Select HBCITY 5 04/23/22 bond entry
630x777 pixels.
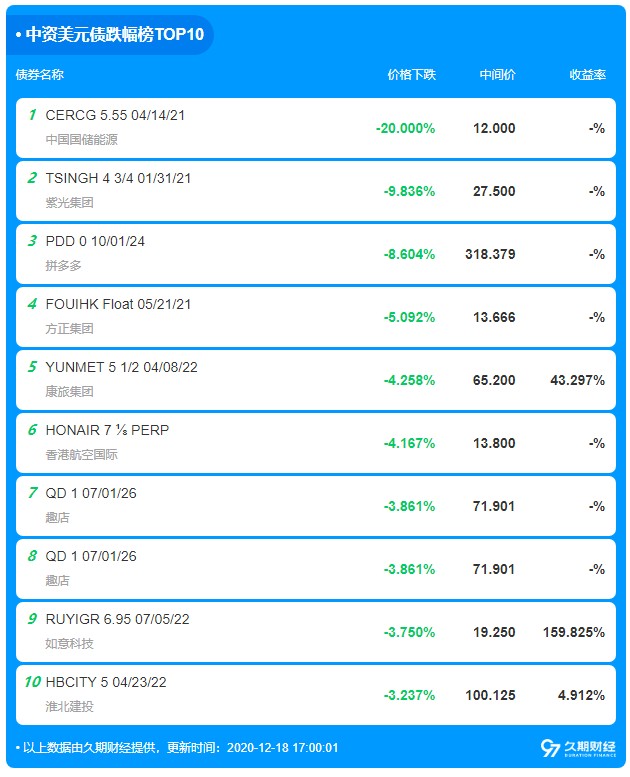316,694
